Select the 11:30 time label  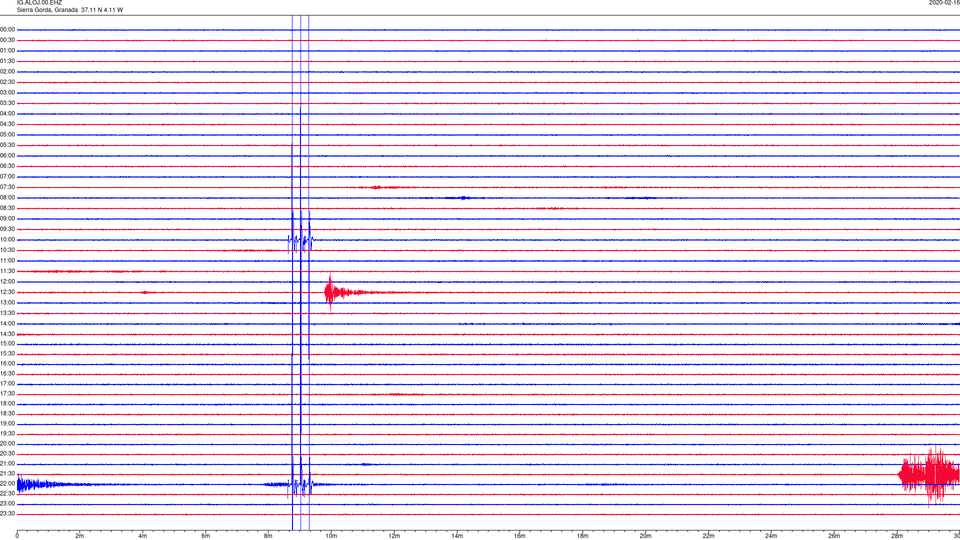[7, 271]
